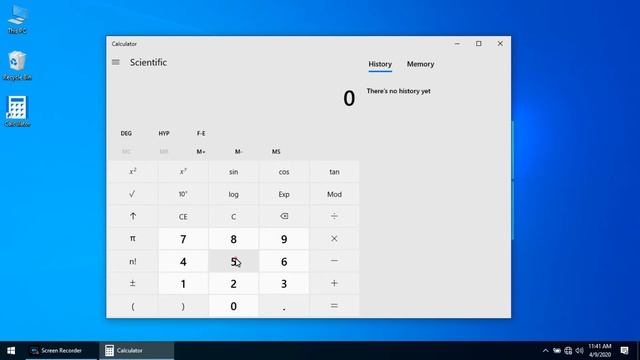Open the network tray icon

pyautogui.click(x=568, y=351)
